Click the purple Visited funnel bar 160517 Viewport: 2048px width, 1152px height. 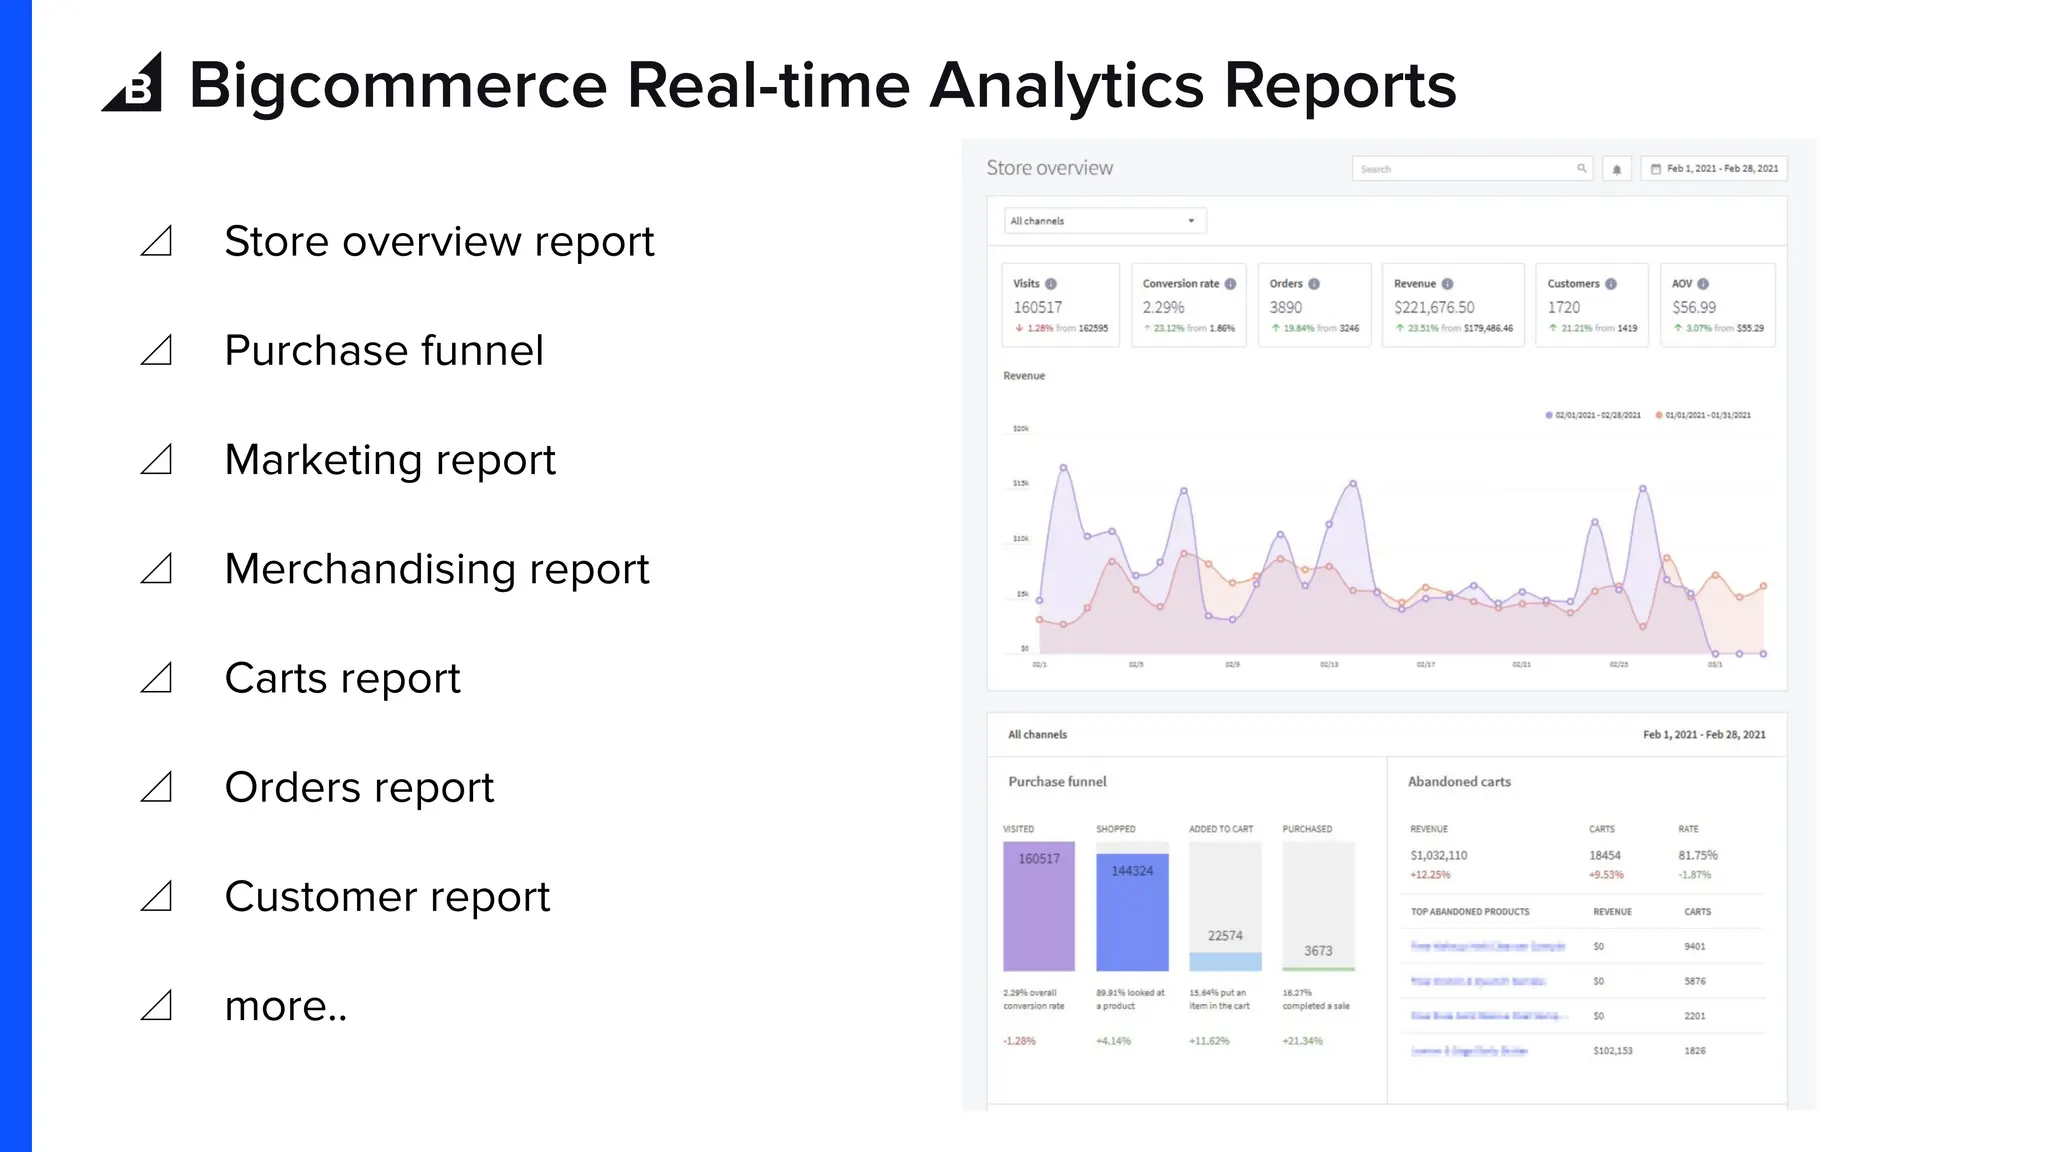tap(1039, 906)
